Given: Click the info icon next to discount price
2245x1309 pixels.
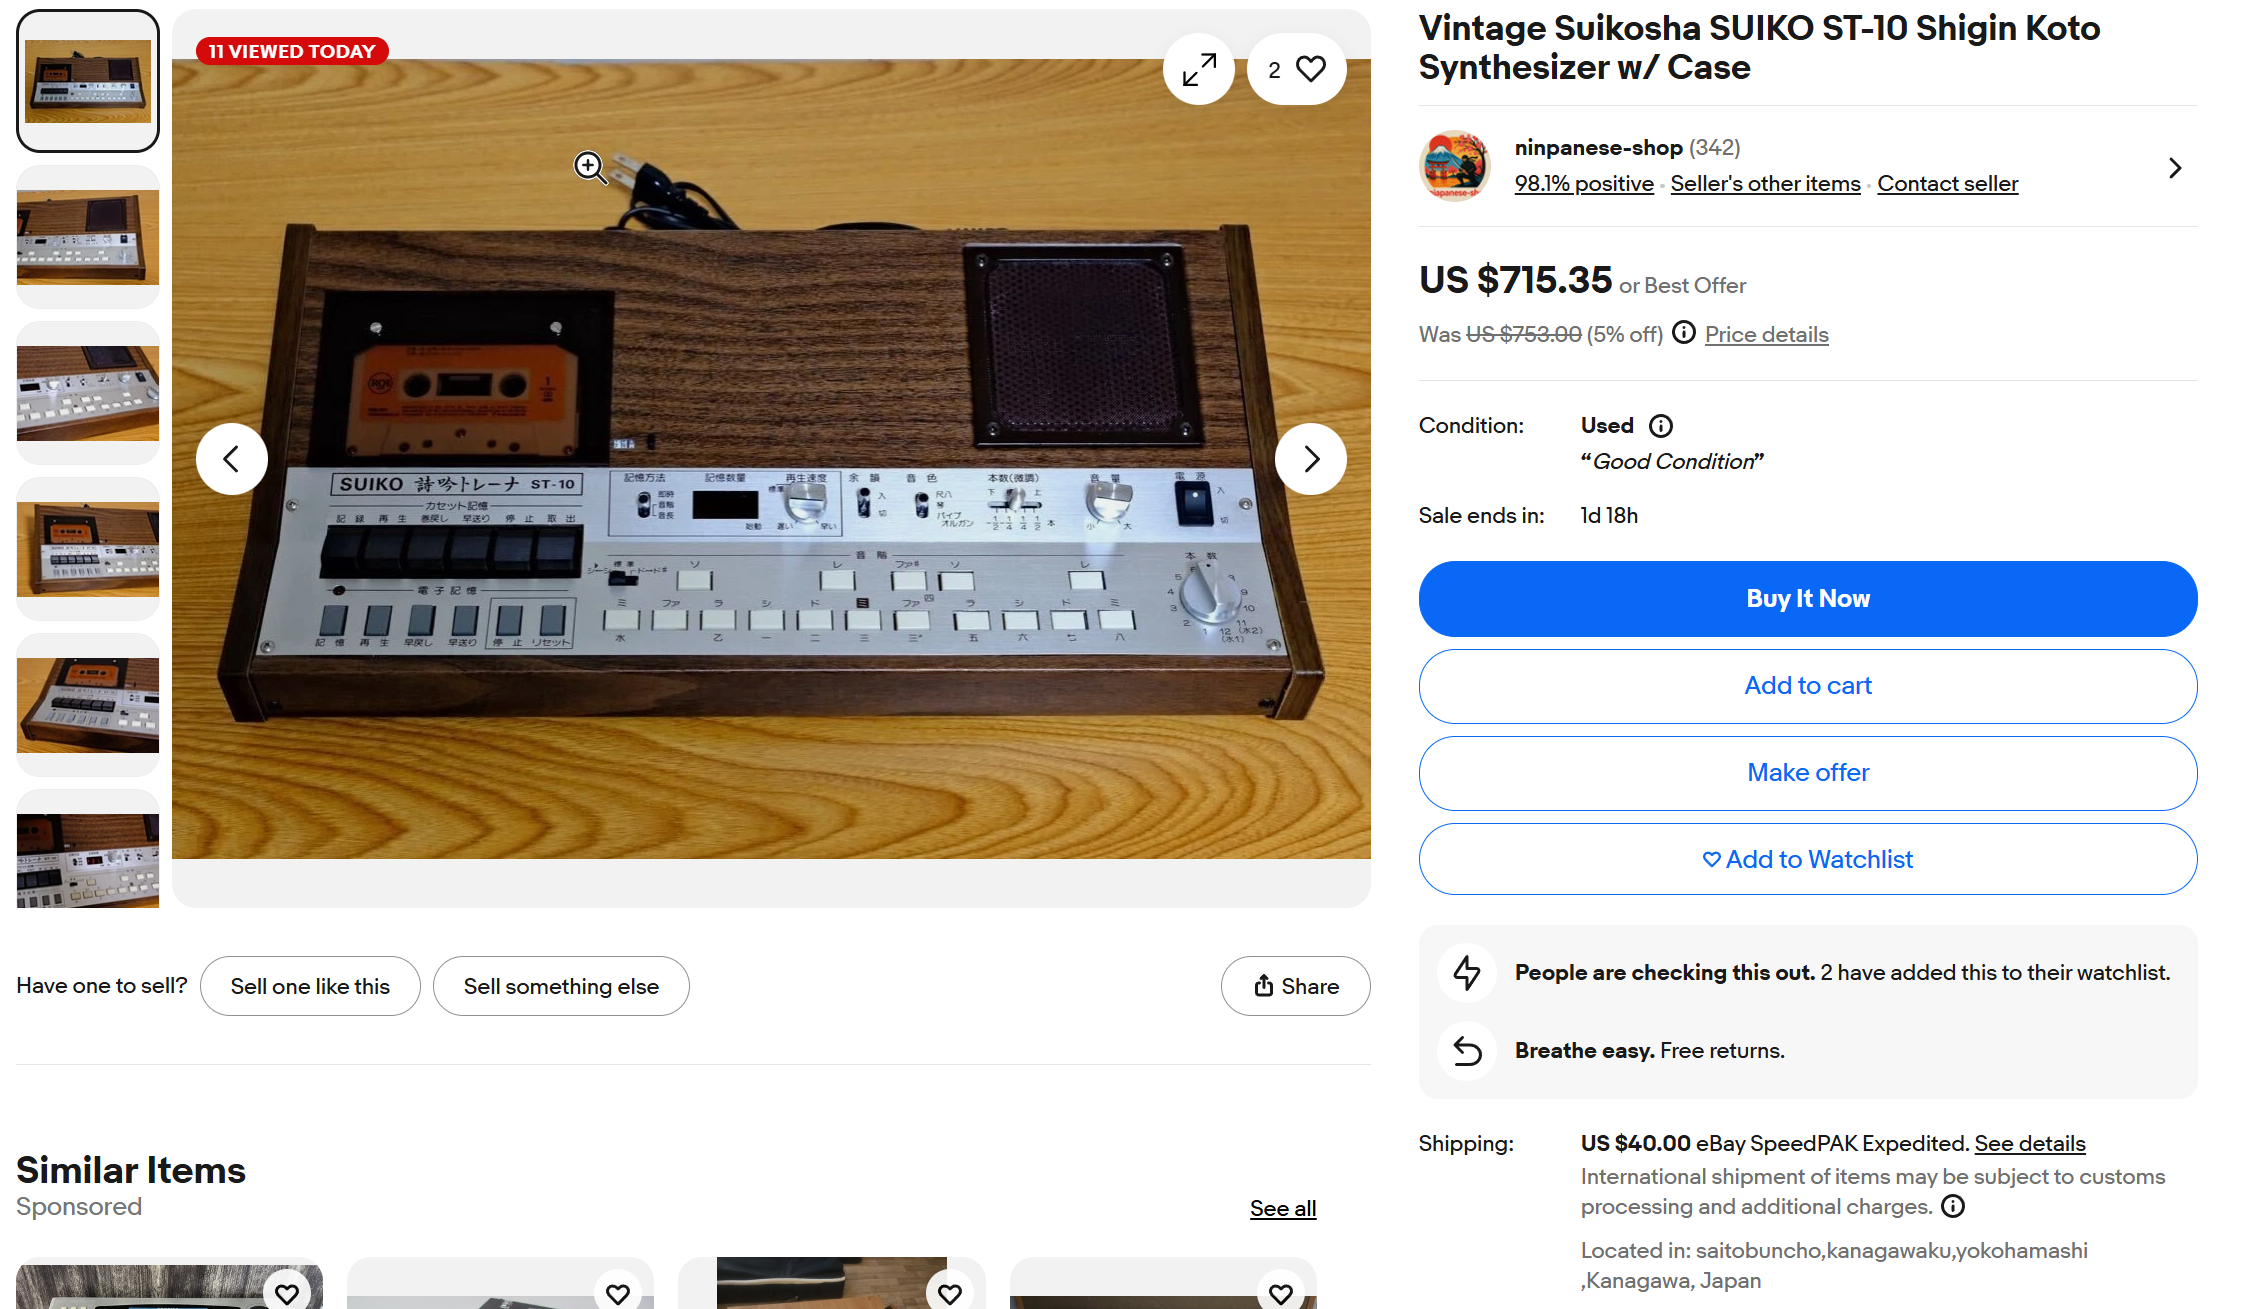Looking at the screenshot, I should [1684, 333].
